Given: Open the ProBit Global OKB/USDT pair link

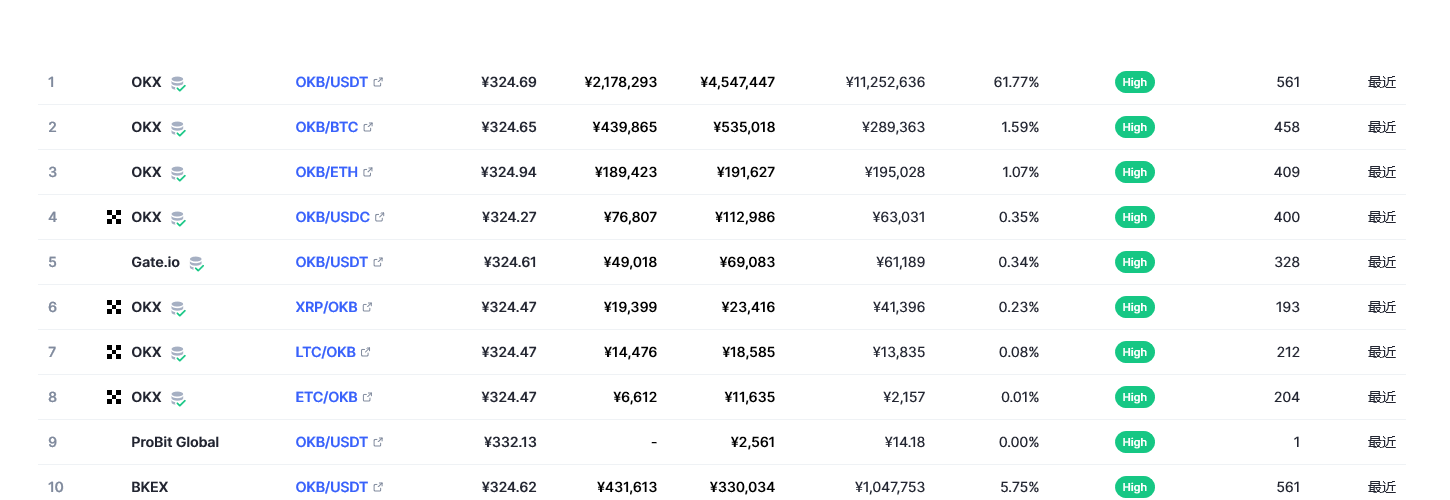Looking at the screenshot, I should coord(332,442).
